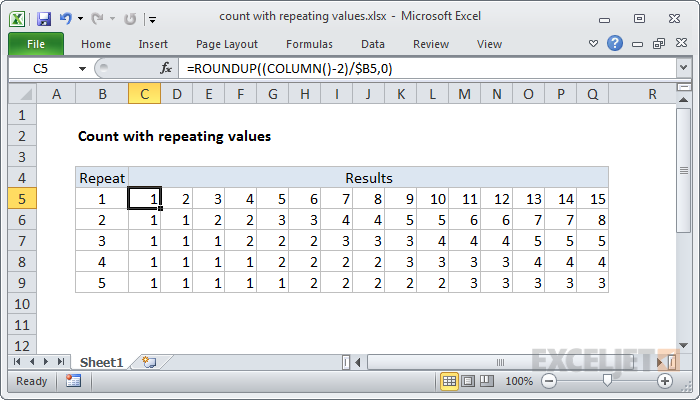Open the Name Box dropdown arrow

pyautogui.click(x=82, y=69)
